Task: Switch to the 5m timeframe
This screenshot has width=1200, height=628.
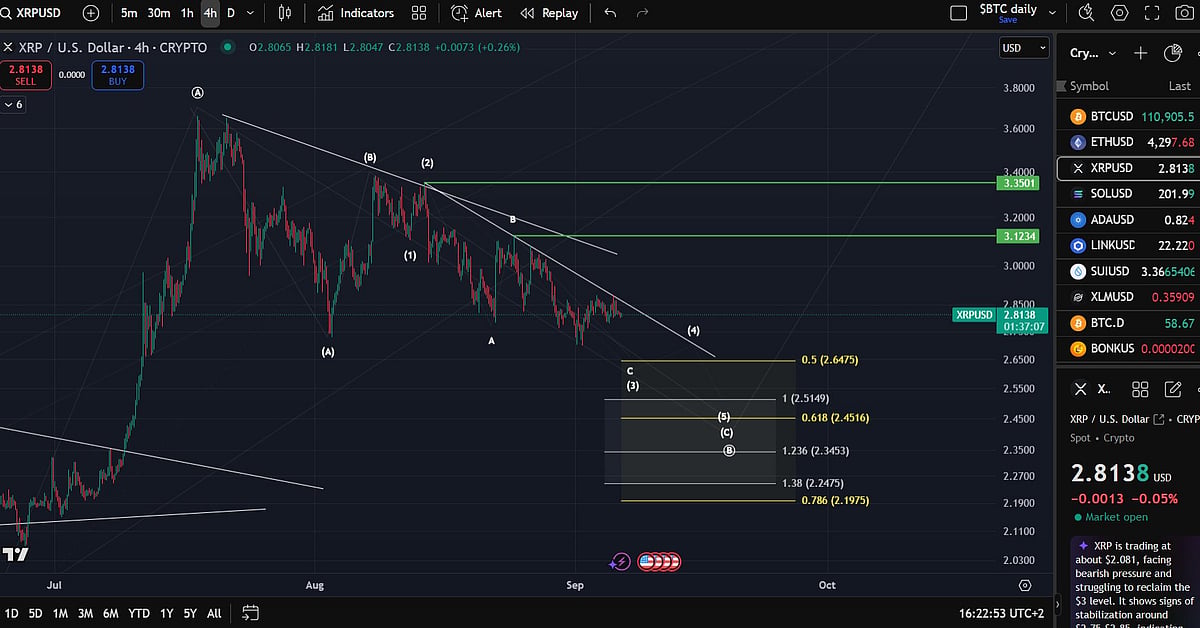Action: [129, 13]
